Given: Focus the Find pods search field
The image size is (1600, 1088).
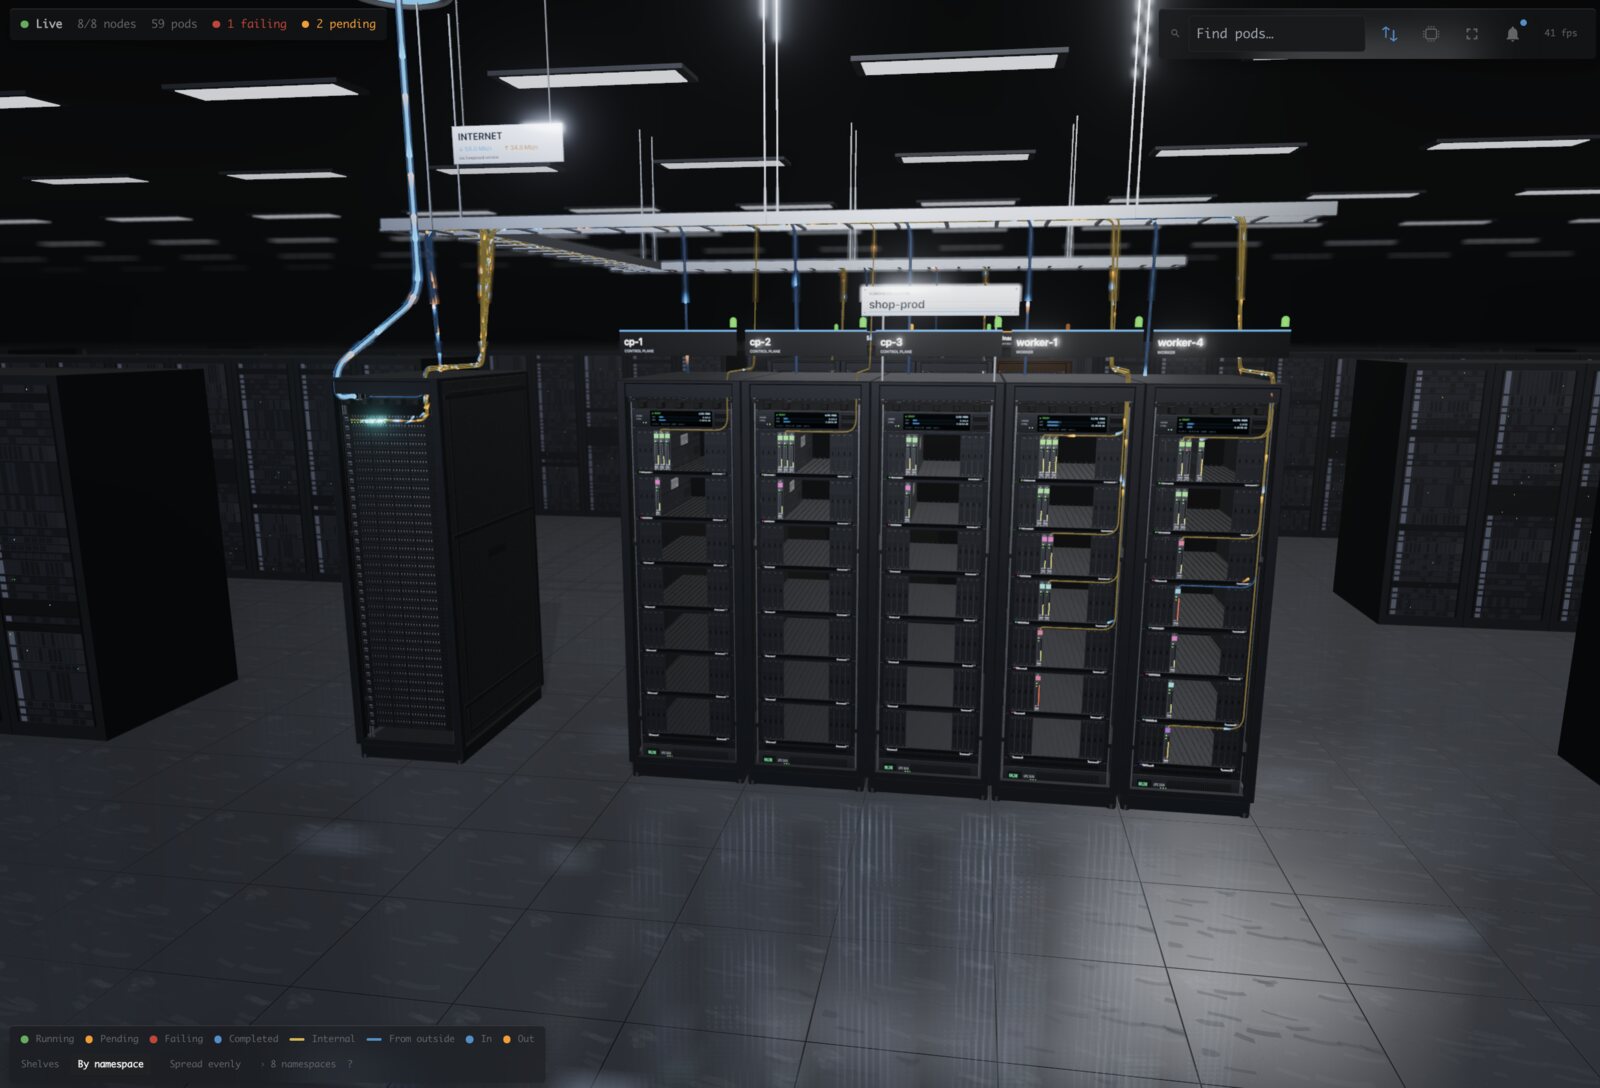Looking at the screenshot, I should 1275,34.
